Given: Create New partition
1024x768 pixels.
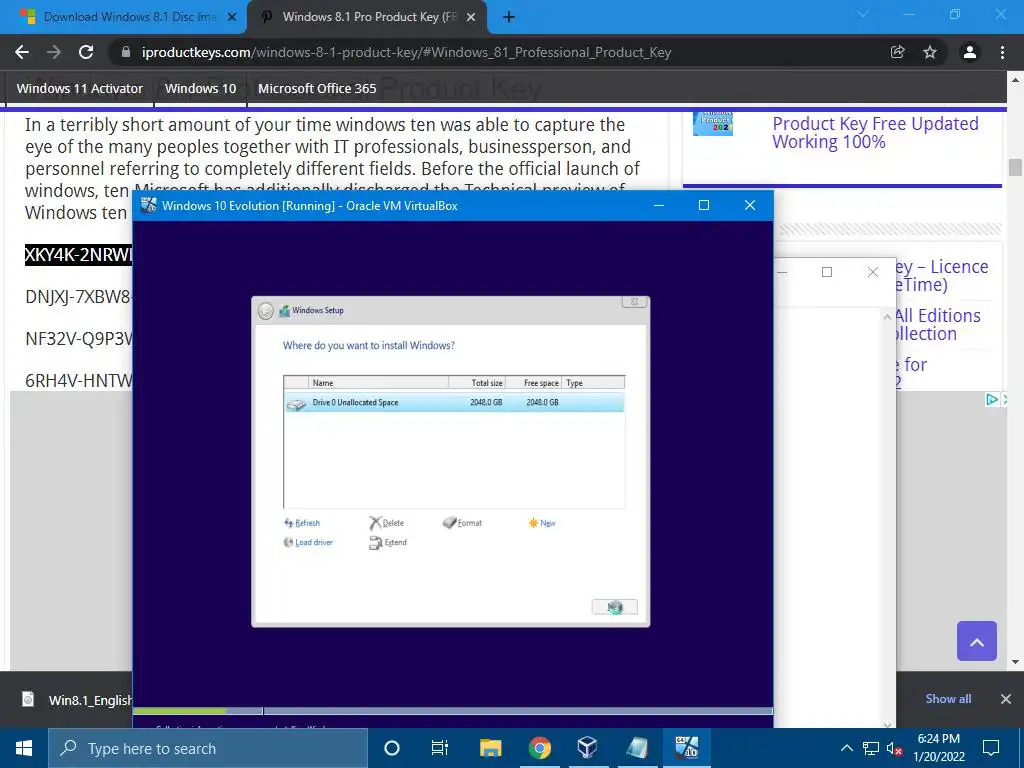Looking at the screenshot, I should pyautogui.click(x=542, y=523).
